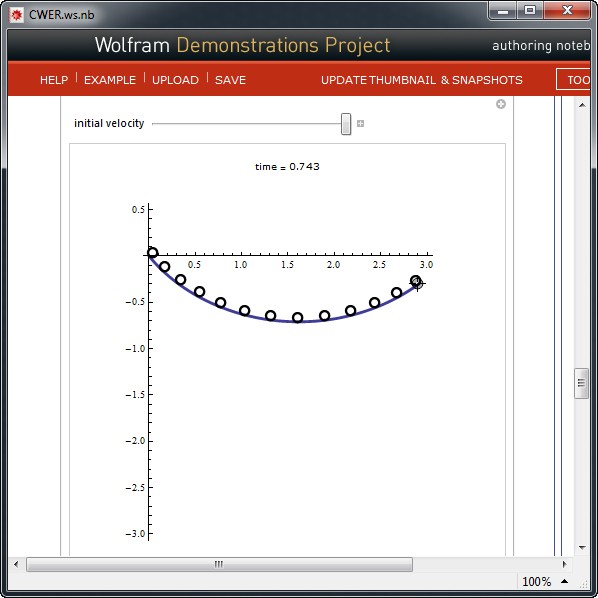
Task: Click the vertical scrollbar thumb
Action: point(582,383)
